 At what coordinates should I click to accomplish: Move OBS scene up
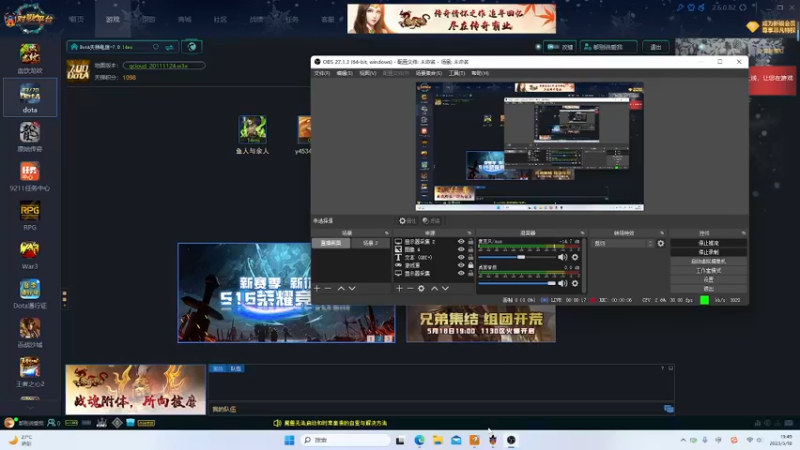pyautogui.click(x=341, y=288)
